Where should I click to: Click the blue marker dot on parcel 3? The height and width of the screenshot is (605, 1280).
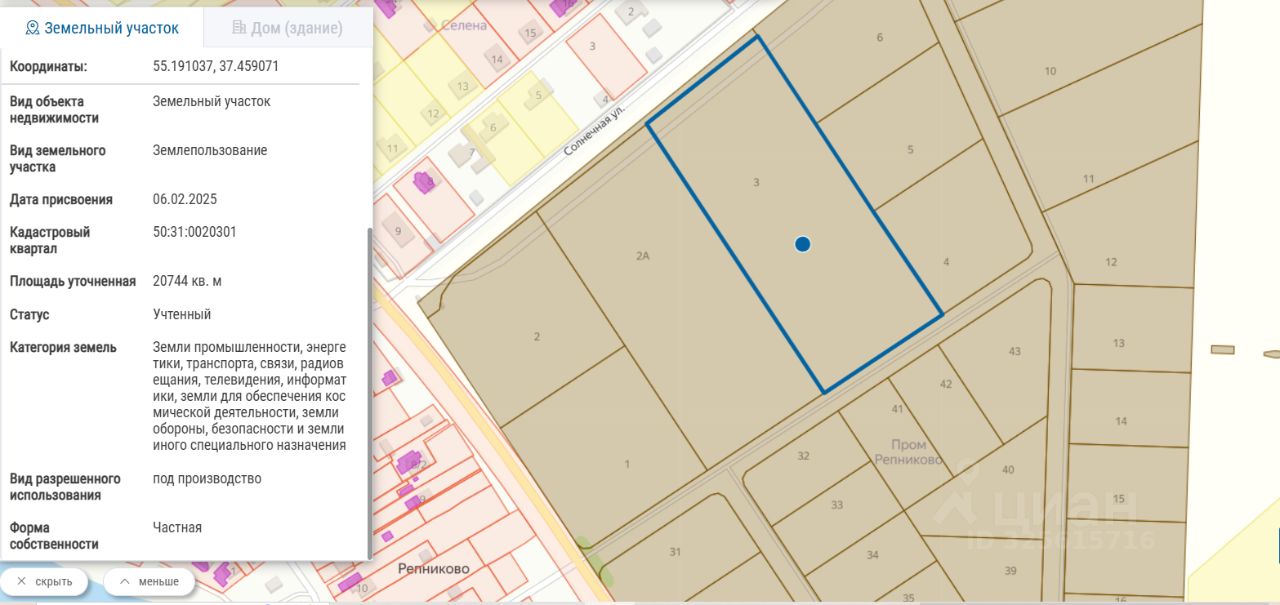point(802,244)
